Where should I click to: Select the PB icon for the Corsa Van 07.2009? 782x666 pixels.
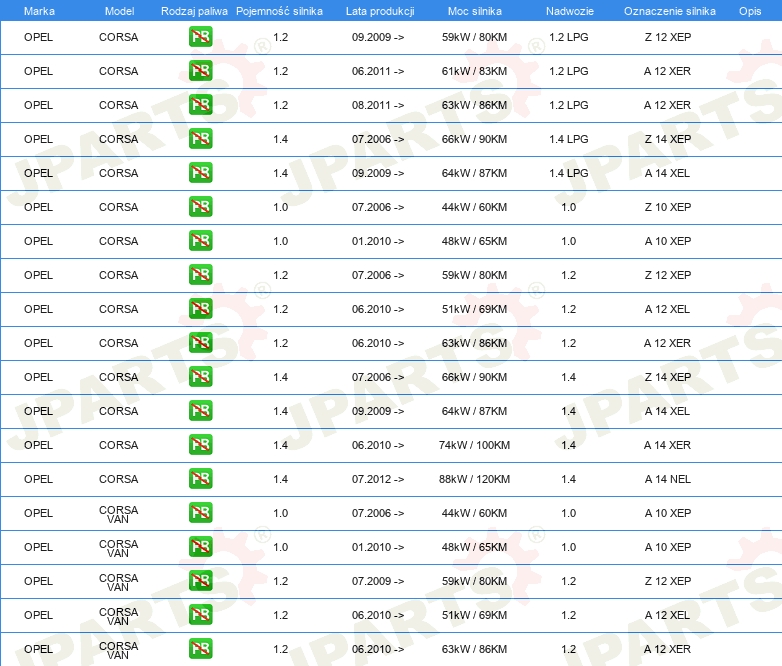pyautogui.click(x=200, y=581)
